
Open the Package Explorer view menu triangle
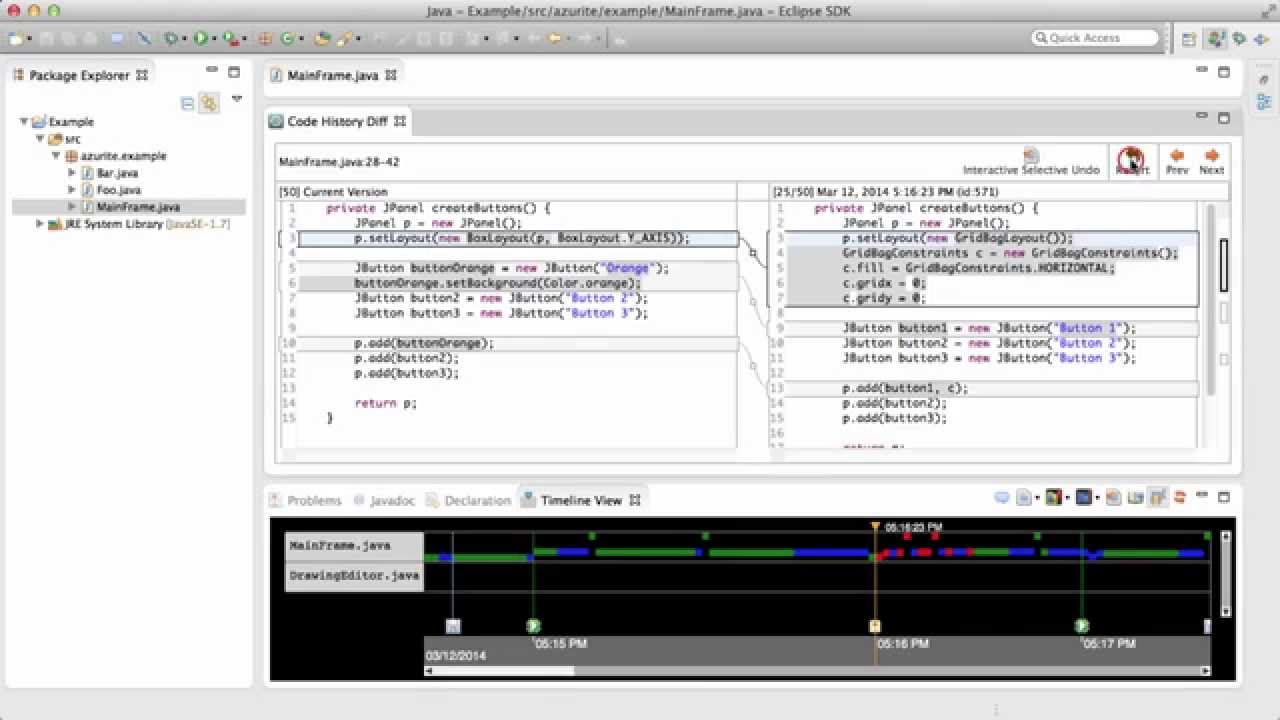(x=237, y=99)
